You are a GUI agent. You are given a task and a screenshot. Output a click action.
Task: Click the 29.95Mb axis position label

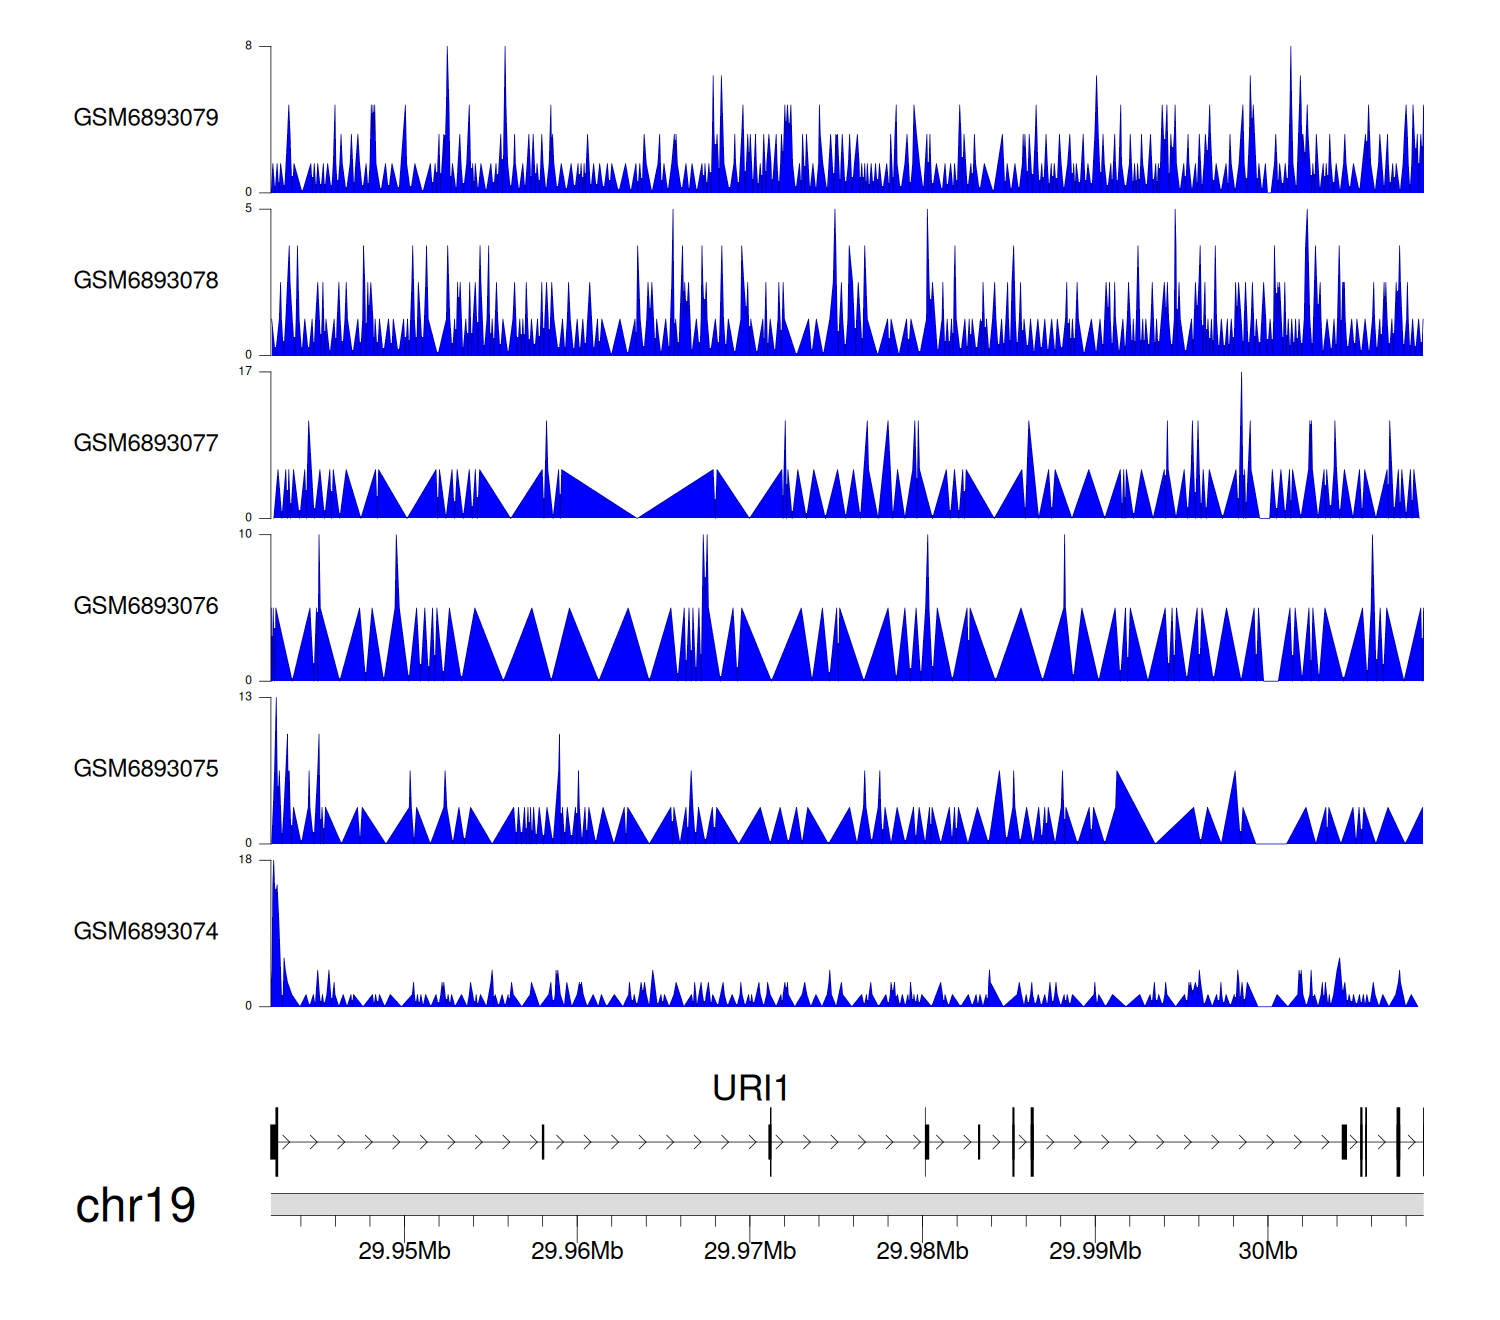(404, 1251)
